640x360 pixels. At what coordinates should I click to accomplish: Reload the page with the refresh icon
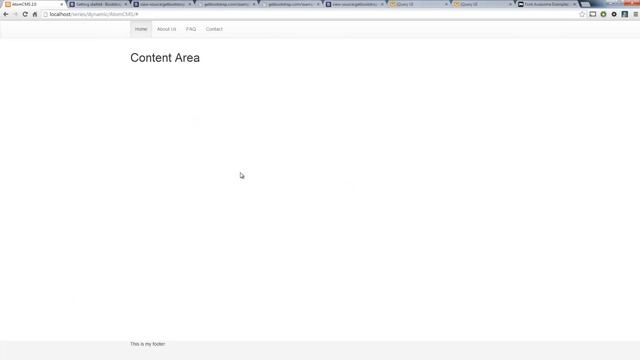click(25, 14)
